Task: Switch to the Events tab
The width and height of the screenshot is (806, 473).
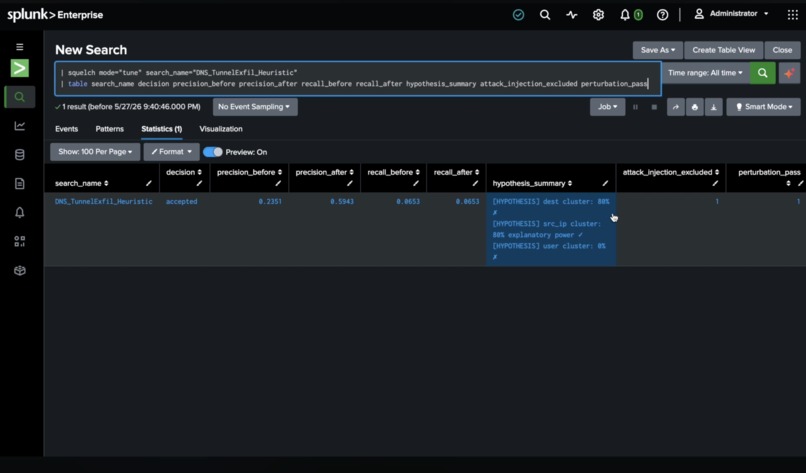Action: click(66, 129)
